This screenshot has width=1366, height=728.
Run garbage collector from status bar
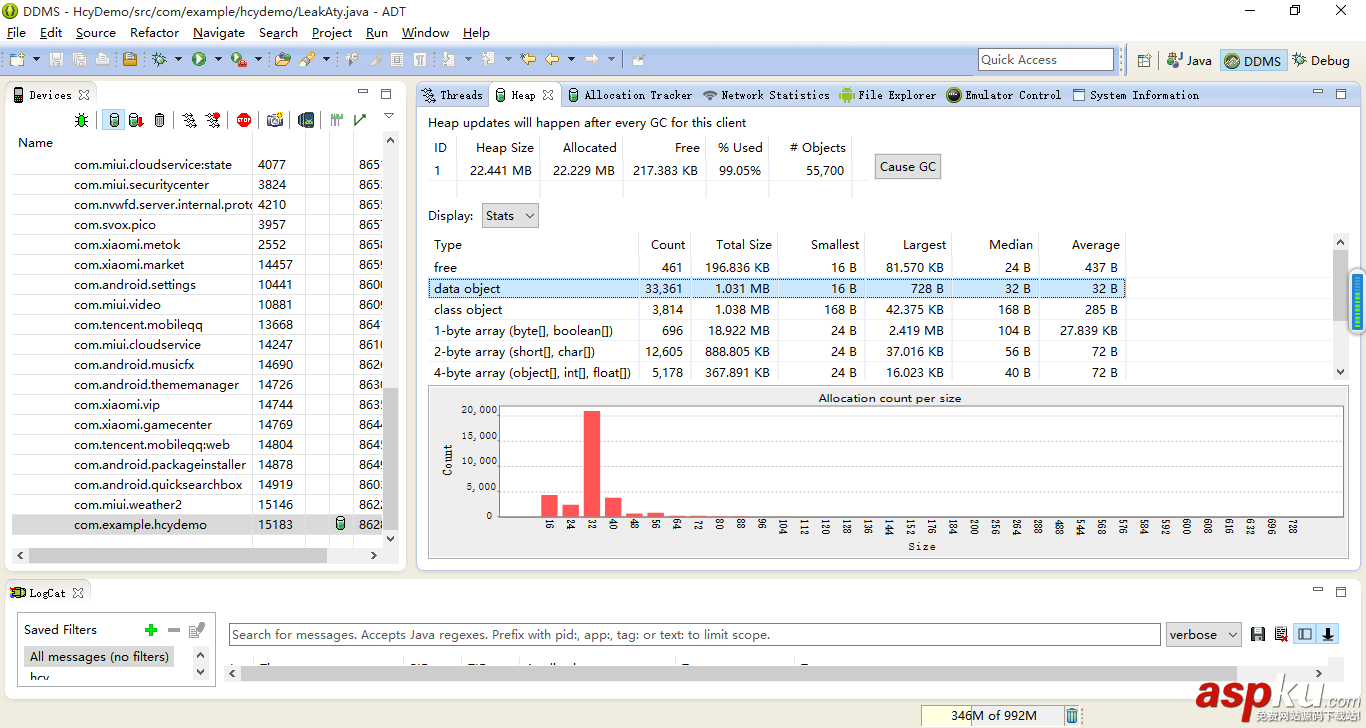[x=1072, y=716]
